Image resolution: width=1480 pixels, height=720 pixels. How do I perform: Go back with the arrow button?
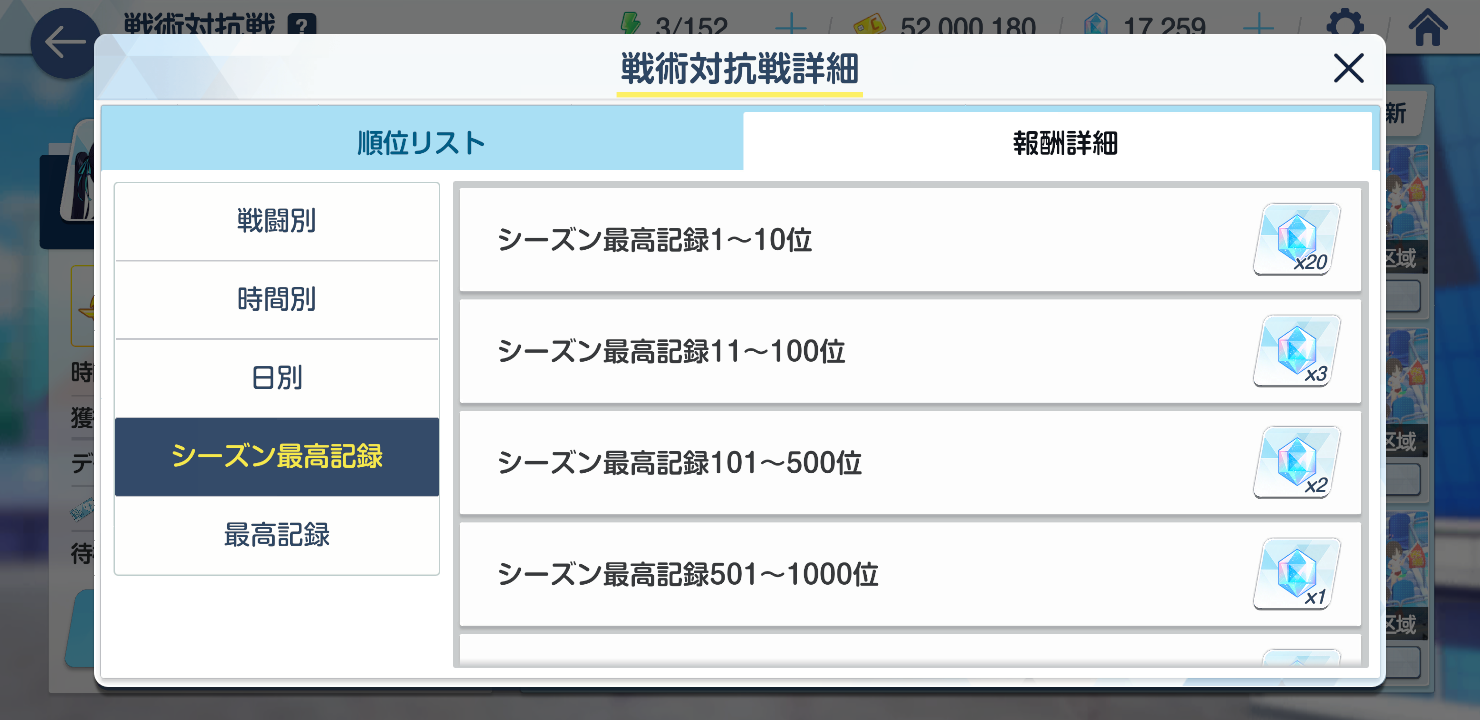pyautogui.click(x=63, y=44)
